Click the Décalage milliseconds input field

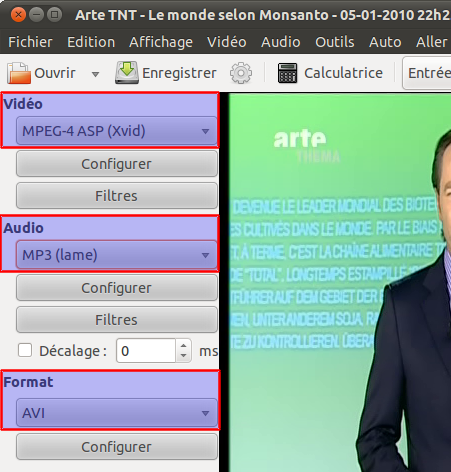tap(146, 351)
